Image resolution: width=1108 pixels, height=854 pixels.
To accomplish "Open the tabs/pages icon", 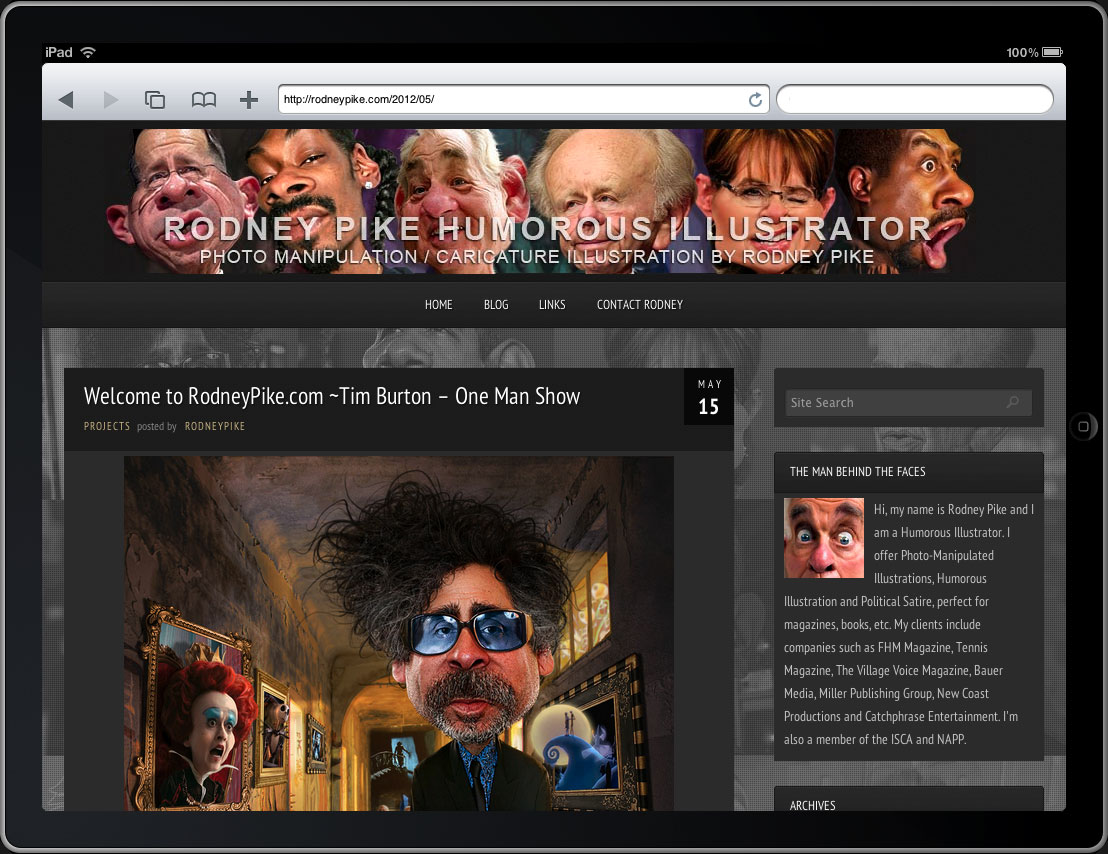I will click(155, 100).
